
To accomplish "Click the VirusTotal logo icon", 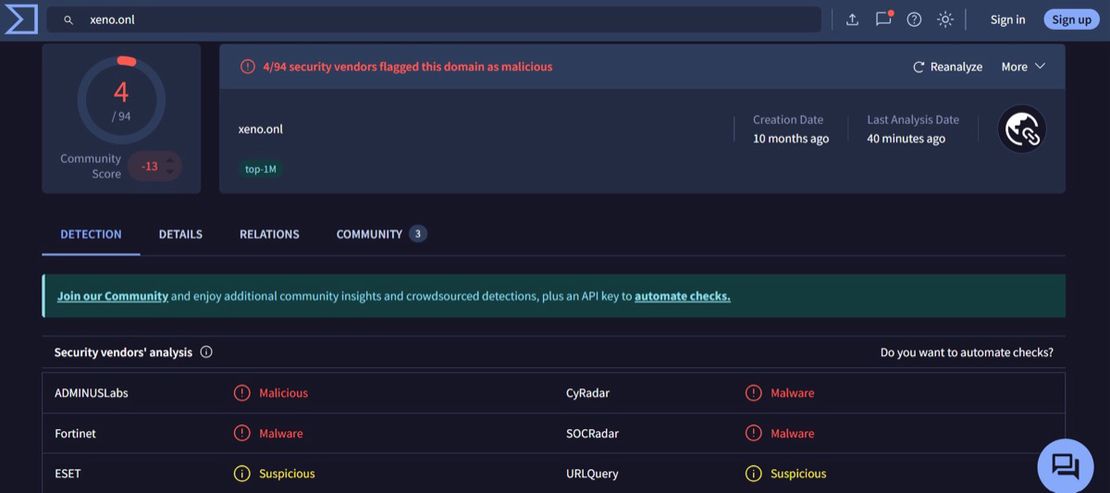I will click(20, 19).
